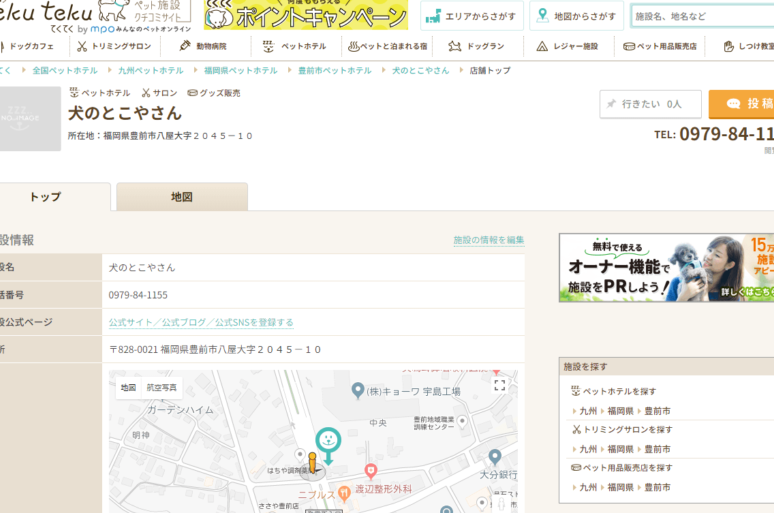Search by area with エリアからさがす
Viewport: 774px width, 513px height.
(471, 16)
